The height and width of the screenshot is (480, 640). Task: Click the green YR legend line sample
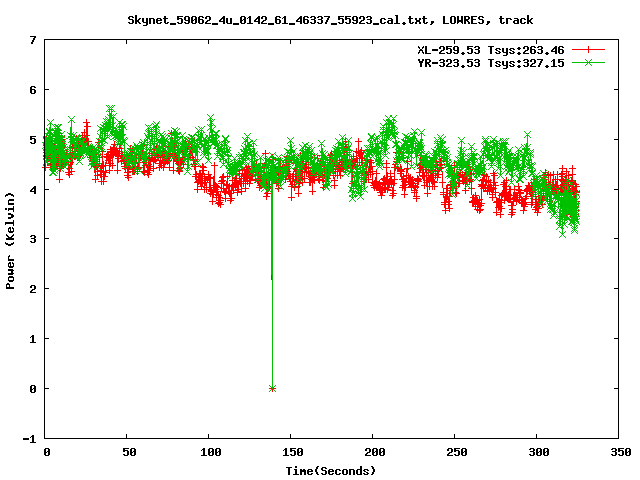pos(588,62)
